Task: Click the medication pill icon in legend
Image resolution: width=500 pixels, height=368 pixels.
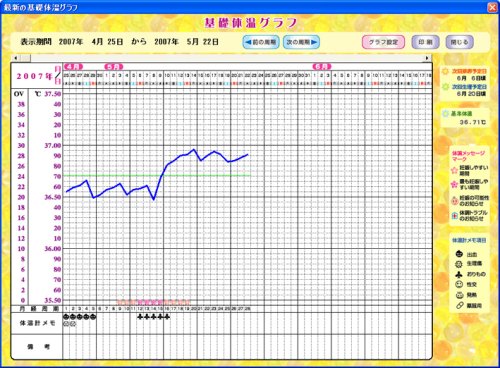Action: coord(459,305)
